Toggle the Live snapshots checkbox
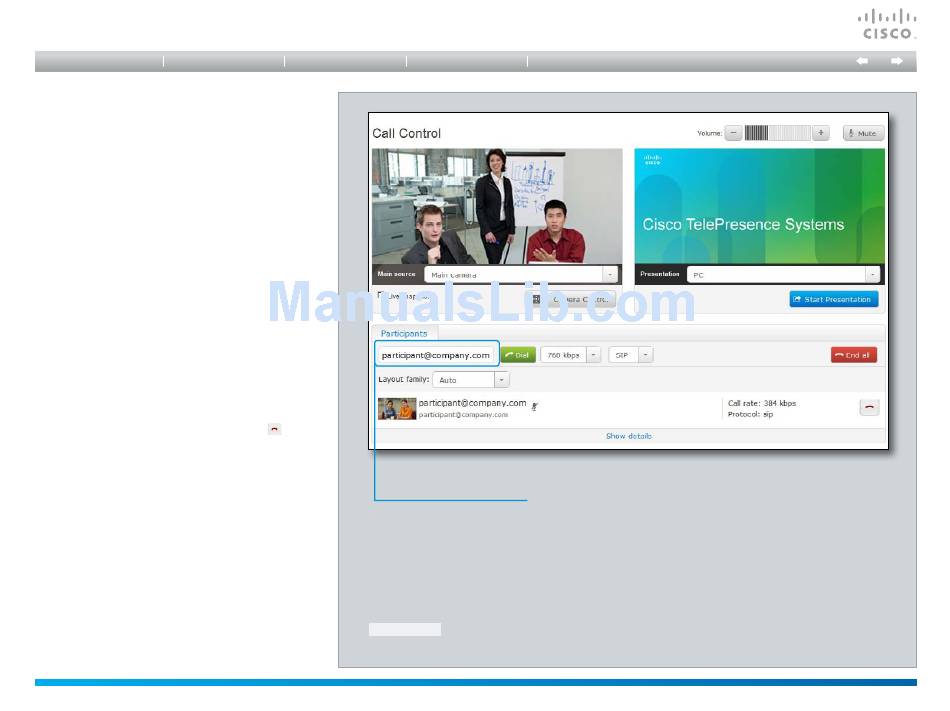This screenshot has width=950, height=711. 381,296
